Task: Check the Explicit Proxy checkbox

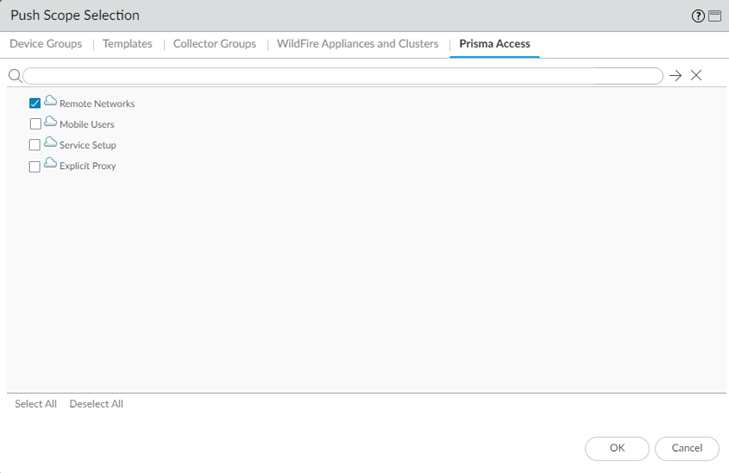Action: pyautogui.click(x=35, y=166)
